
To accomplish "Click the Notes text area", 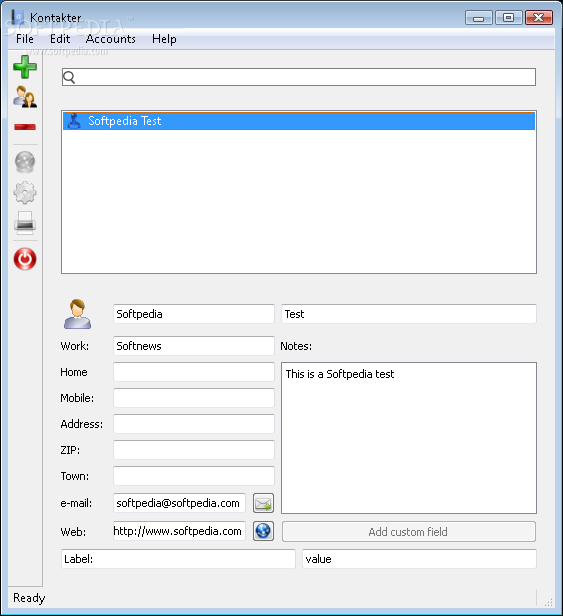I will (409, 438).
